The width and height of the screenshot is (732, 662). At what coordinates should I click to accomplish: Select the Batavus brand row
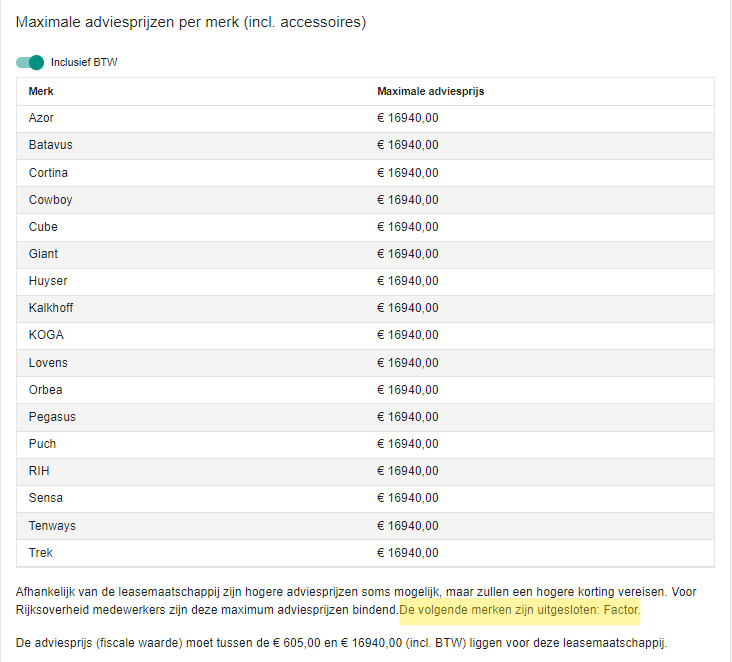coord(365,146)
